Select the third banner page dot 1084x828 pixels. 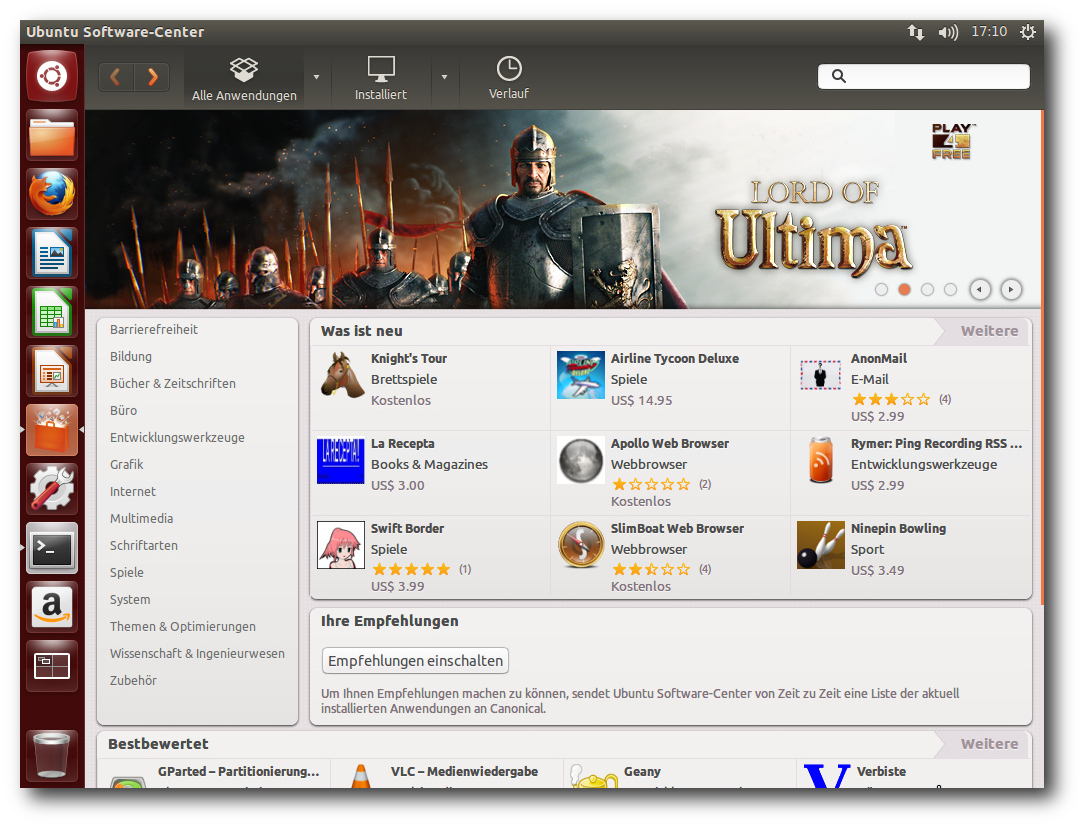click(x=928, y=290)
